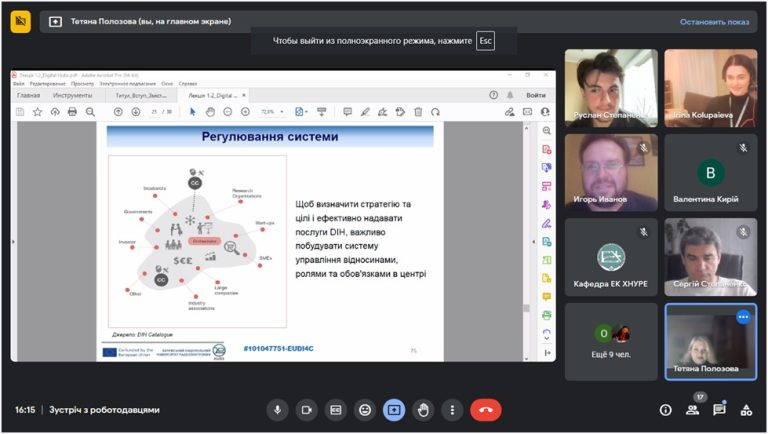
Task: Open the activities icon
Action: coord(746,410)
